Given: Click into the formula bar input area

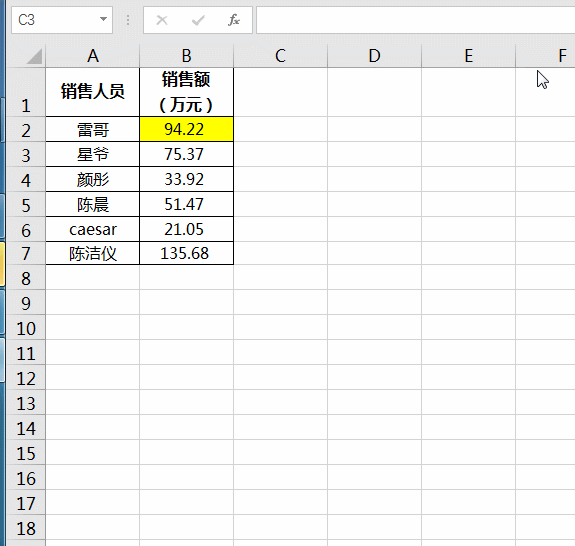Looking at the screenshot, I should (415, 20).
